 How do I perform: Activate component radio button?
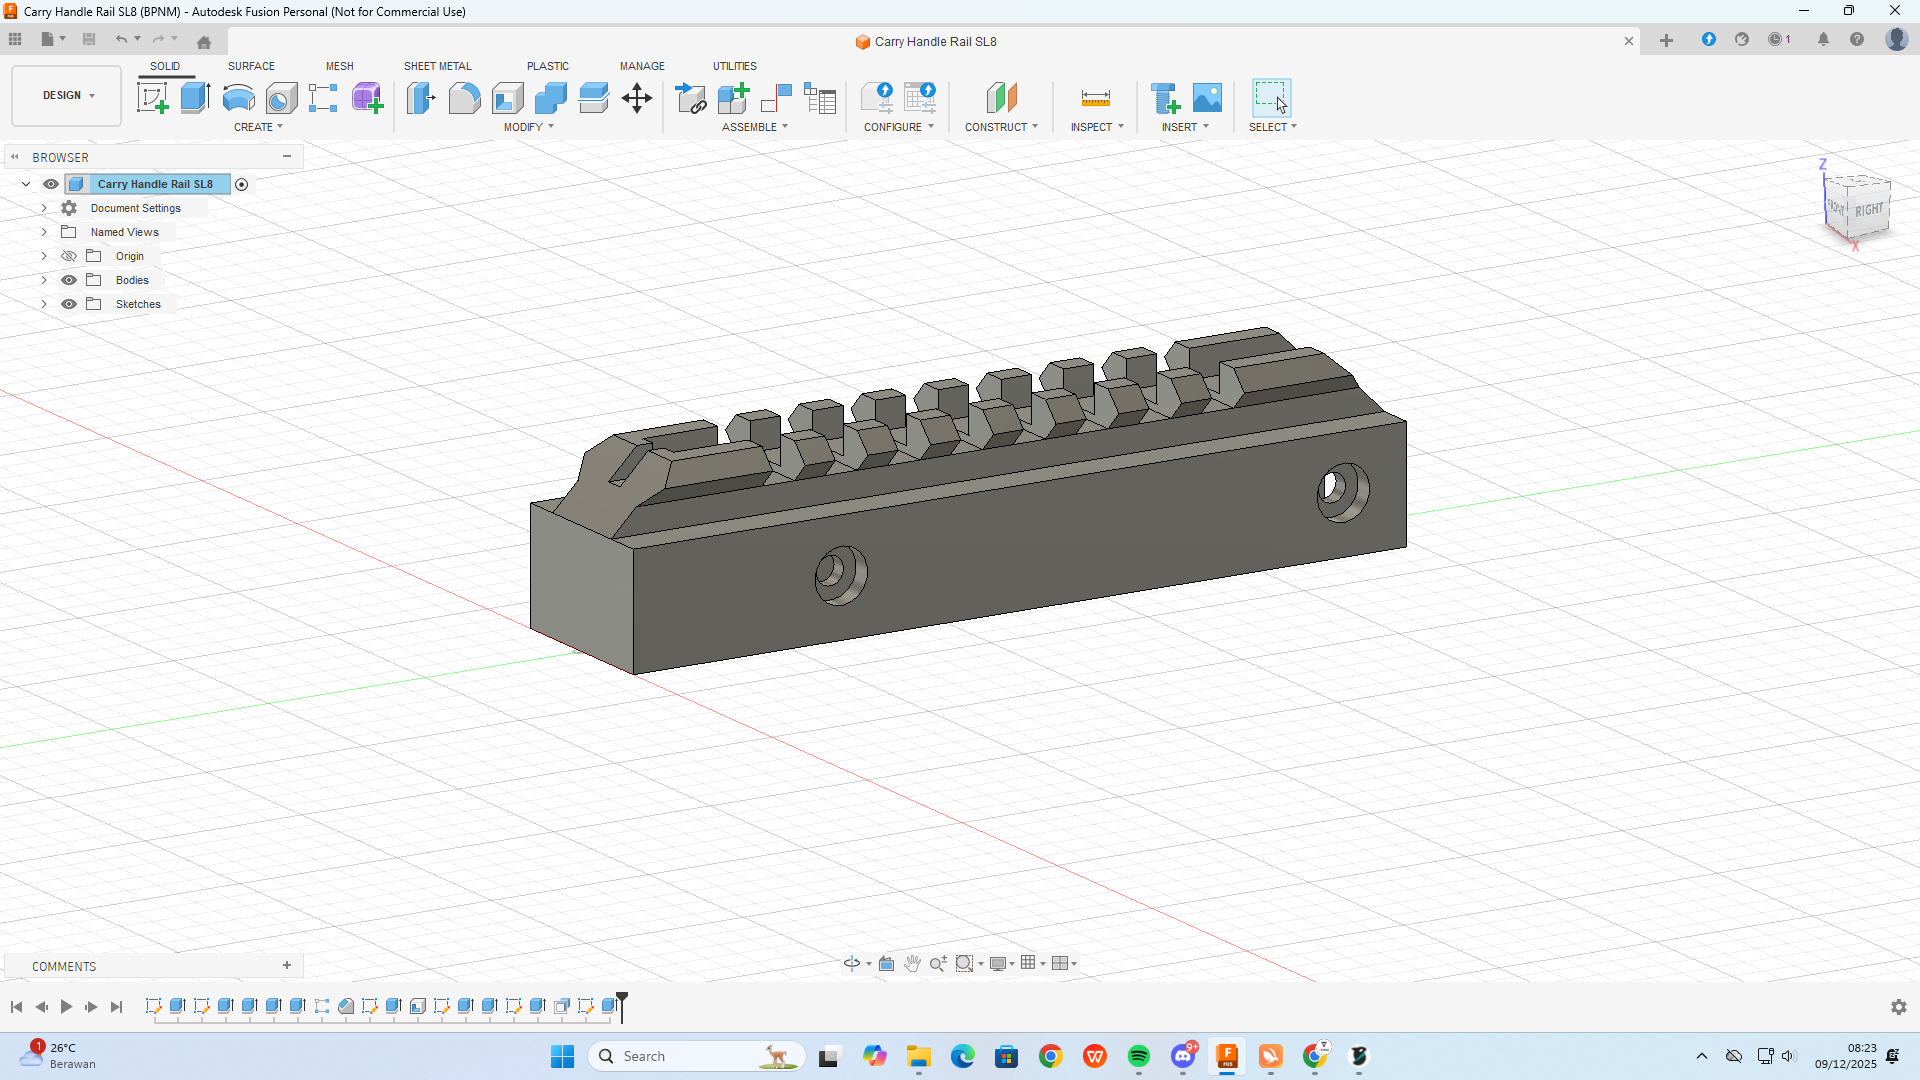coord(241,184)
